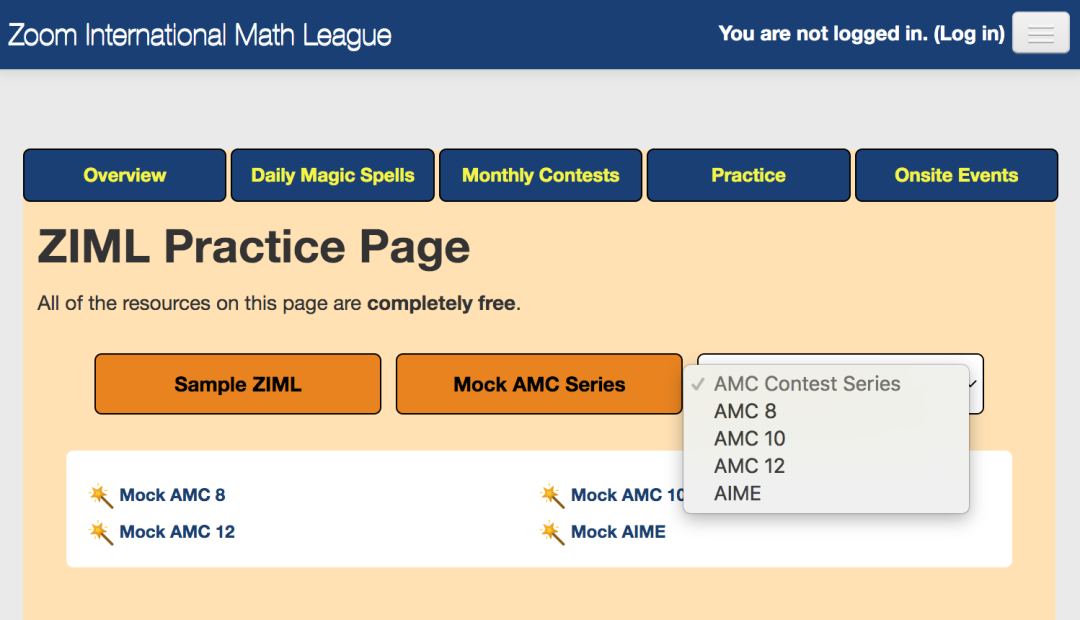Select the Practice tab
The width and height of the screenshot is (1080, 620).
(x=748, y=175)
